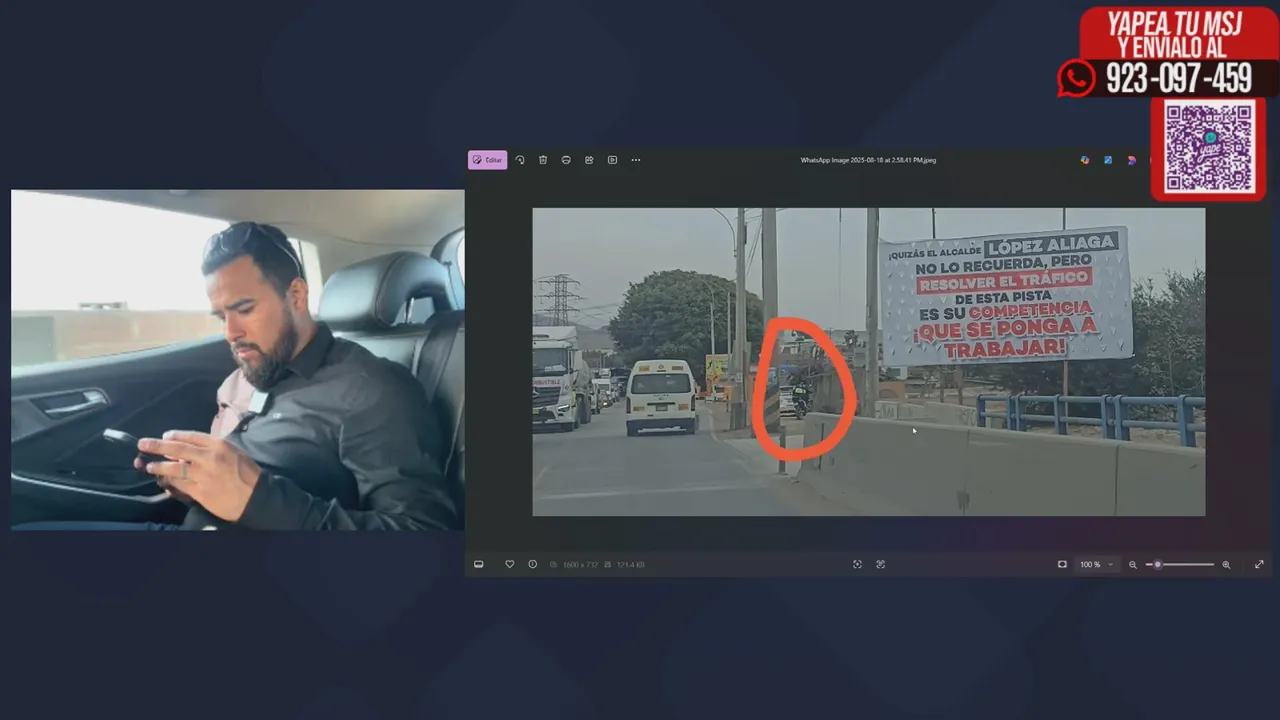Adjust the zoom slider handle
The image size is (1280, 720).
(x=1158, y=564)
